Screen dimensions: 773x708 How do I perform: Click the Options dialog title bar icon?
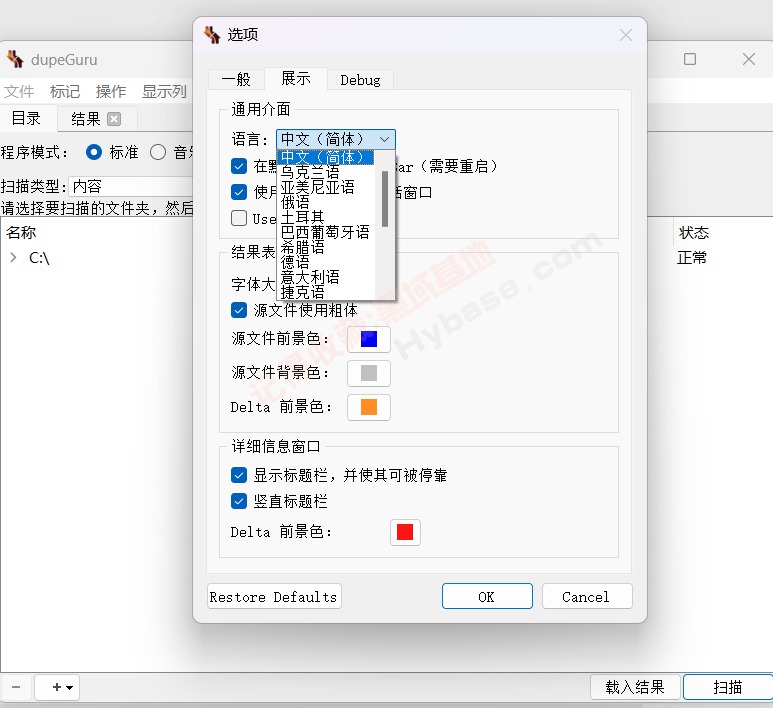tap(212, 35)
